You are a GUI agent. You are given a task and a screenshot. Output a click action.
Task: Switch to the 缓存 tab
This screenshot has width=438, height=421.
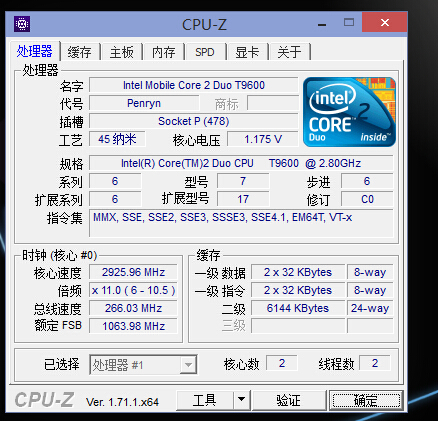(80, 52)
